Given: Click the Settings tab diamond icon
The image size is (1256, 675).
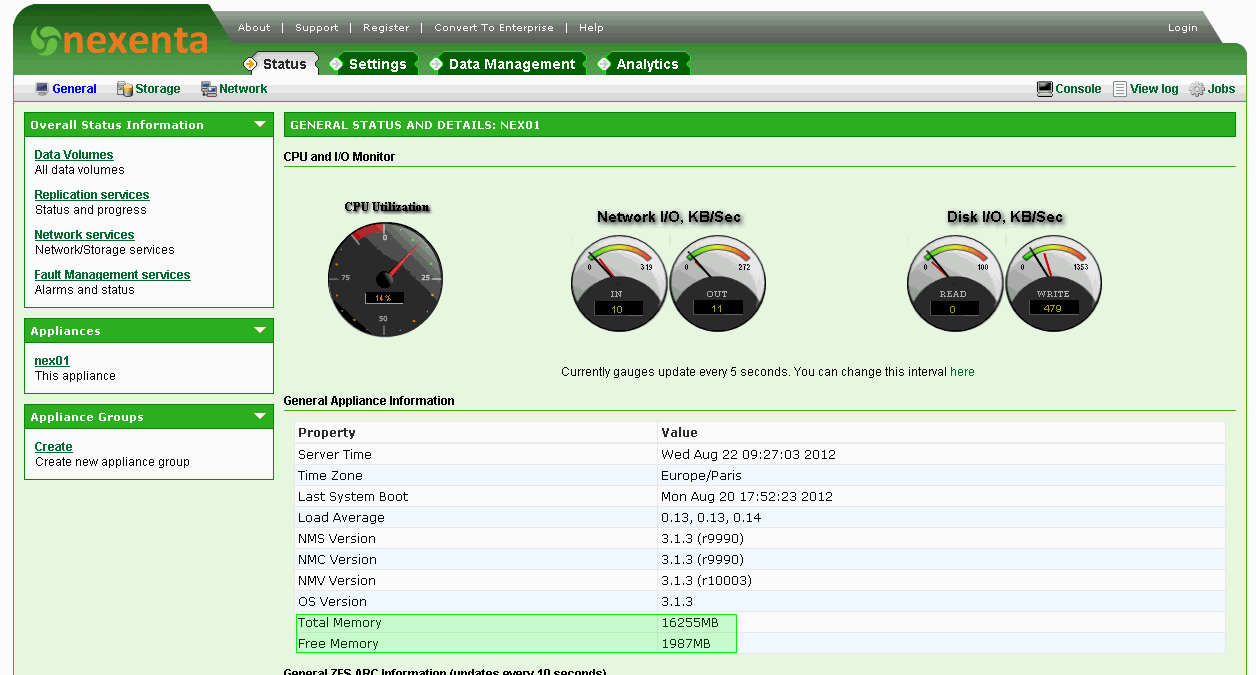Looking at the screenshot, I should click(x=336, y=64).
